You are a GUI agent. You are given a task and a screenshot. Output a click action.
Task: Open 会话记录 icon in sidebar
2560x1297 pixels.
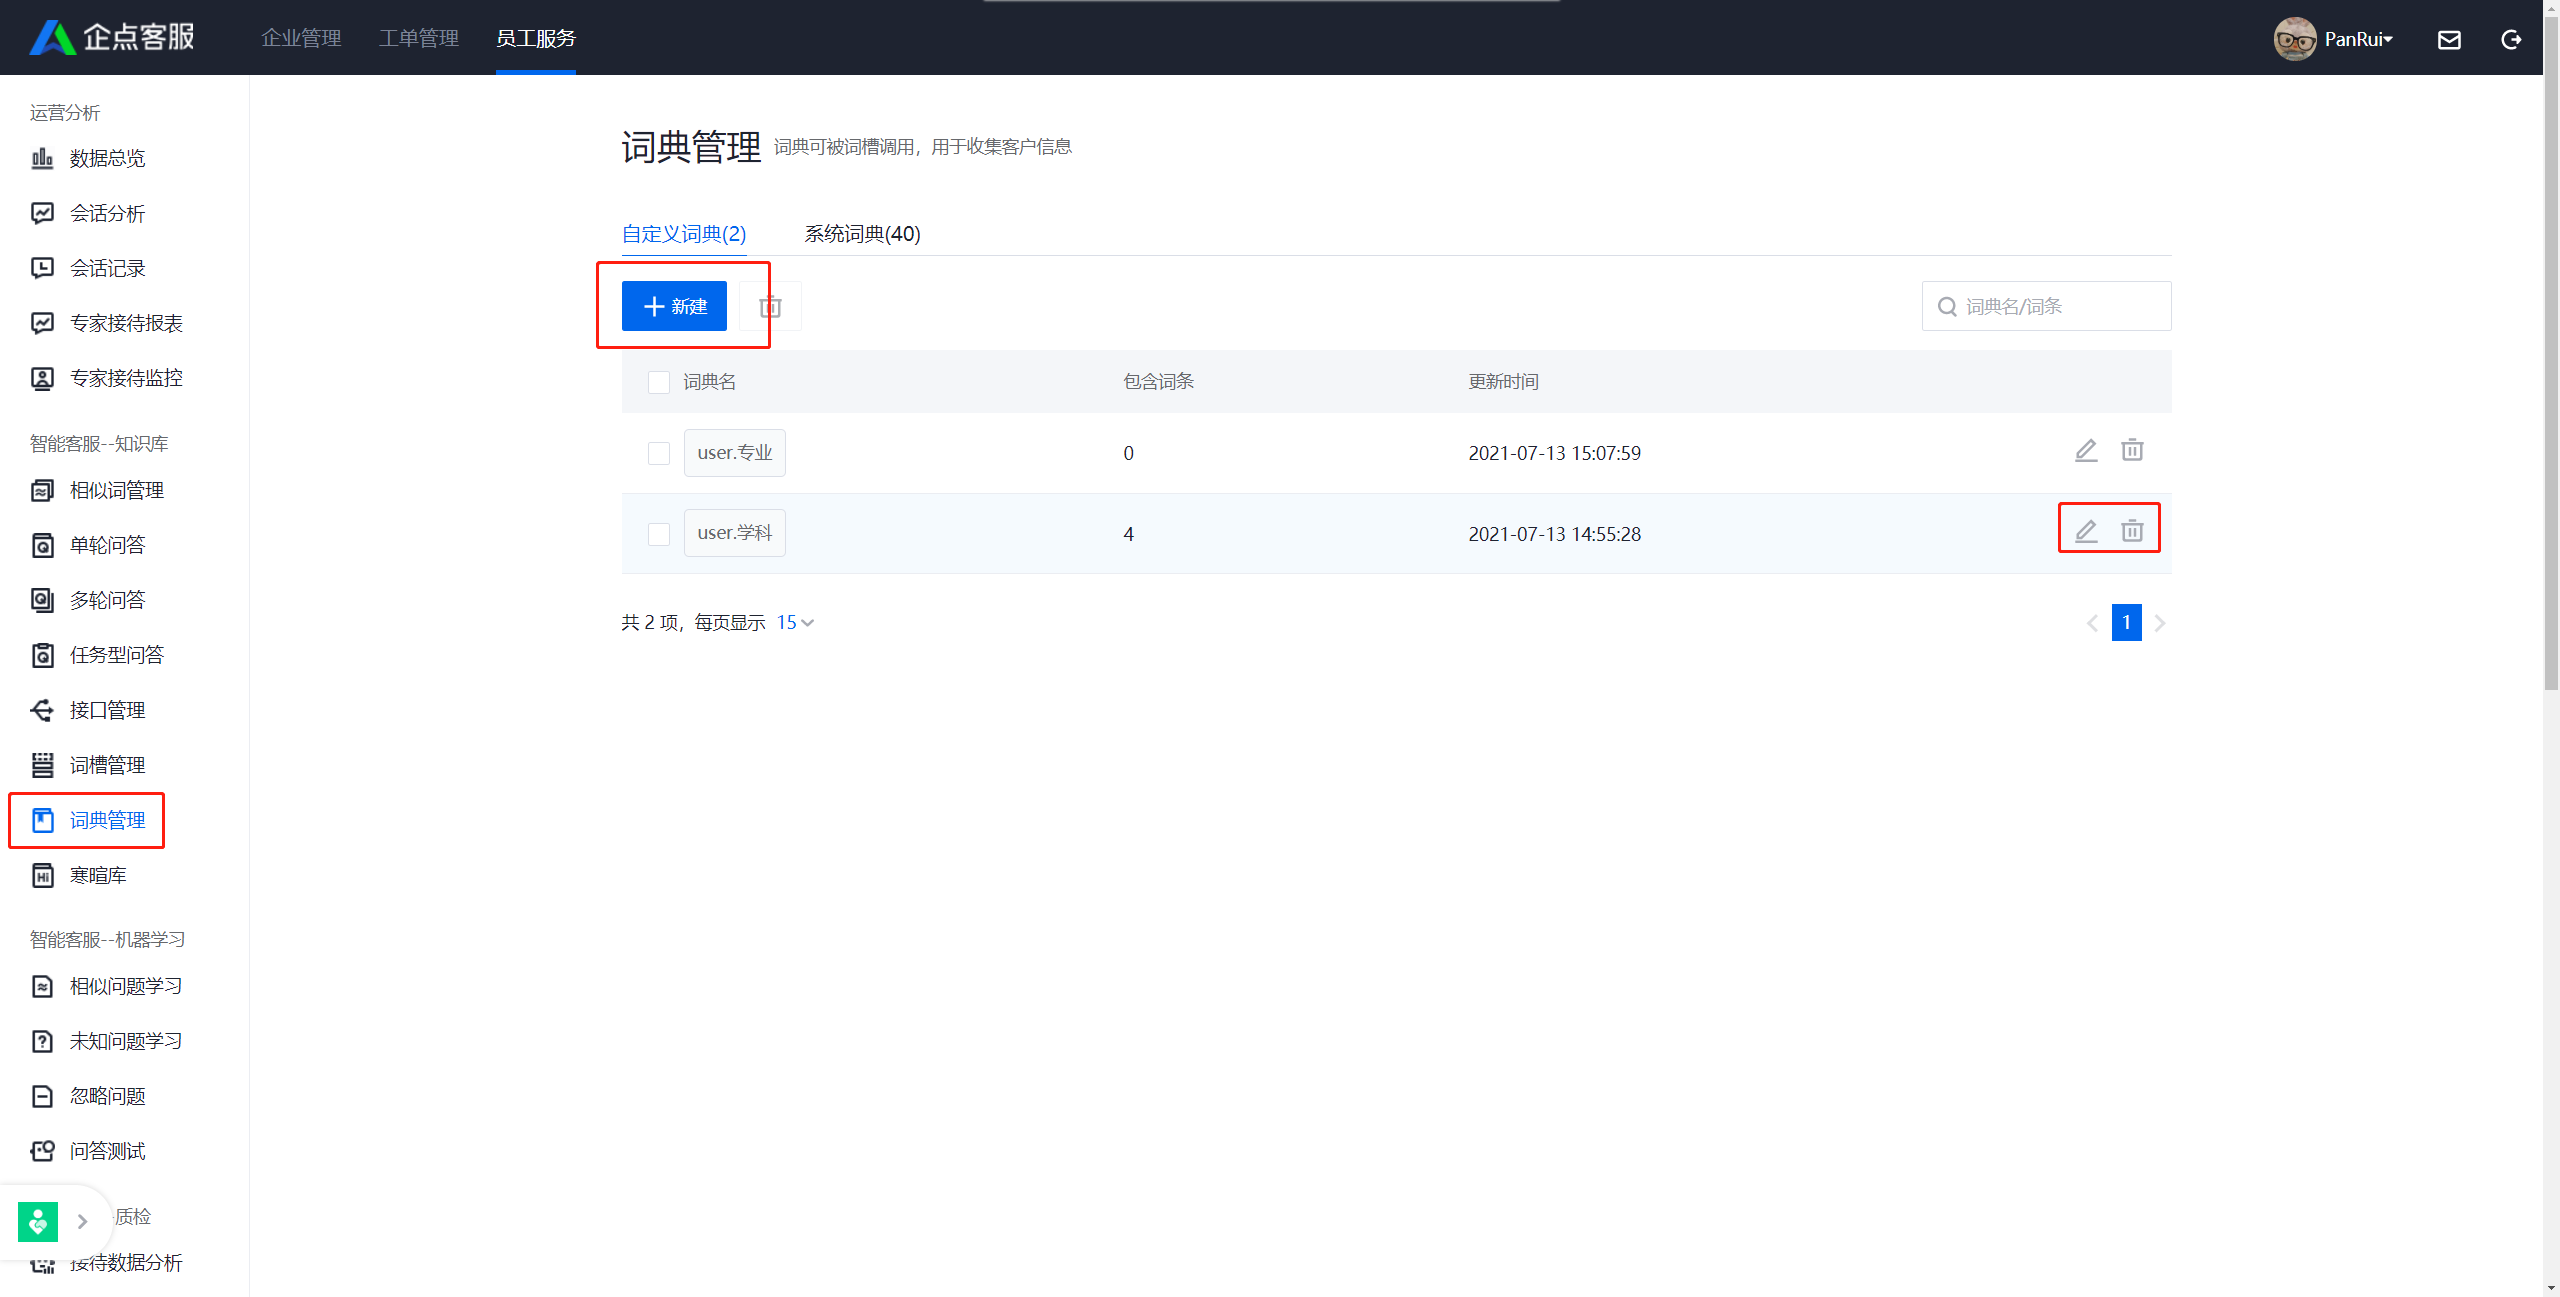tap(42, 268)
